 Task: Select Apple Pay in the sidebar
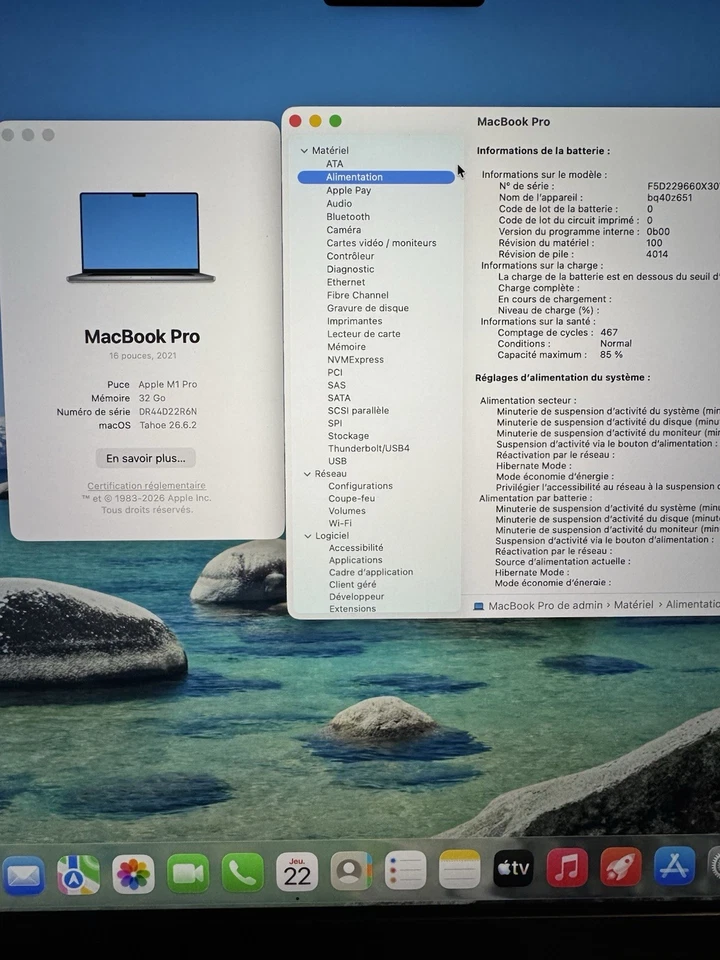(x=349, y=190)
